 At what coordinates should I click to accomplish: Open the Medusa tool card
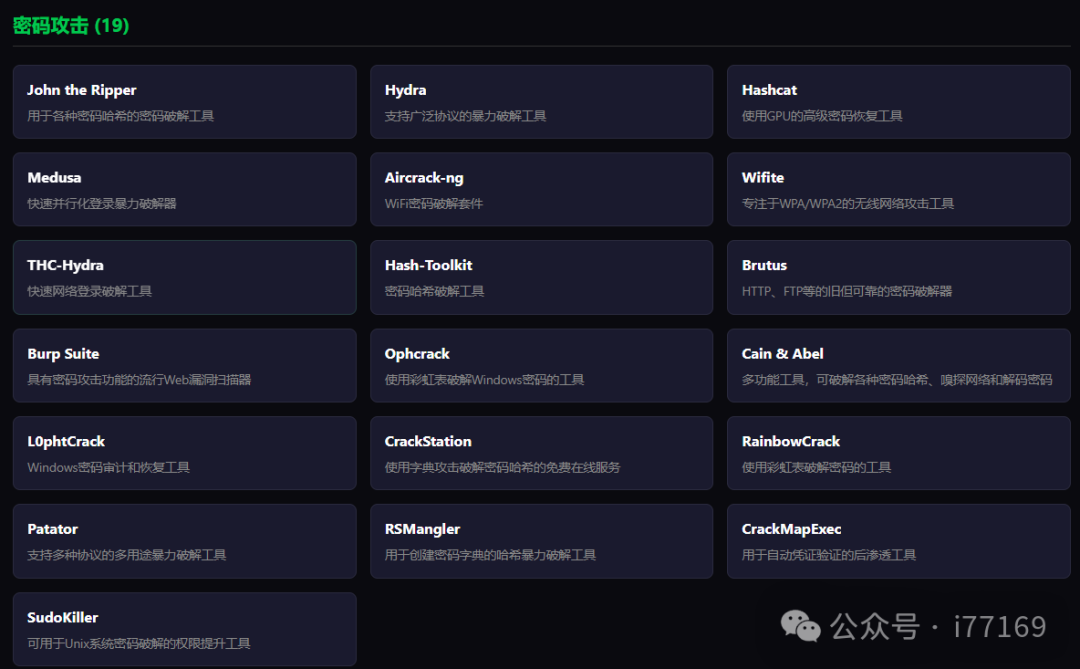coord(185,189)
